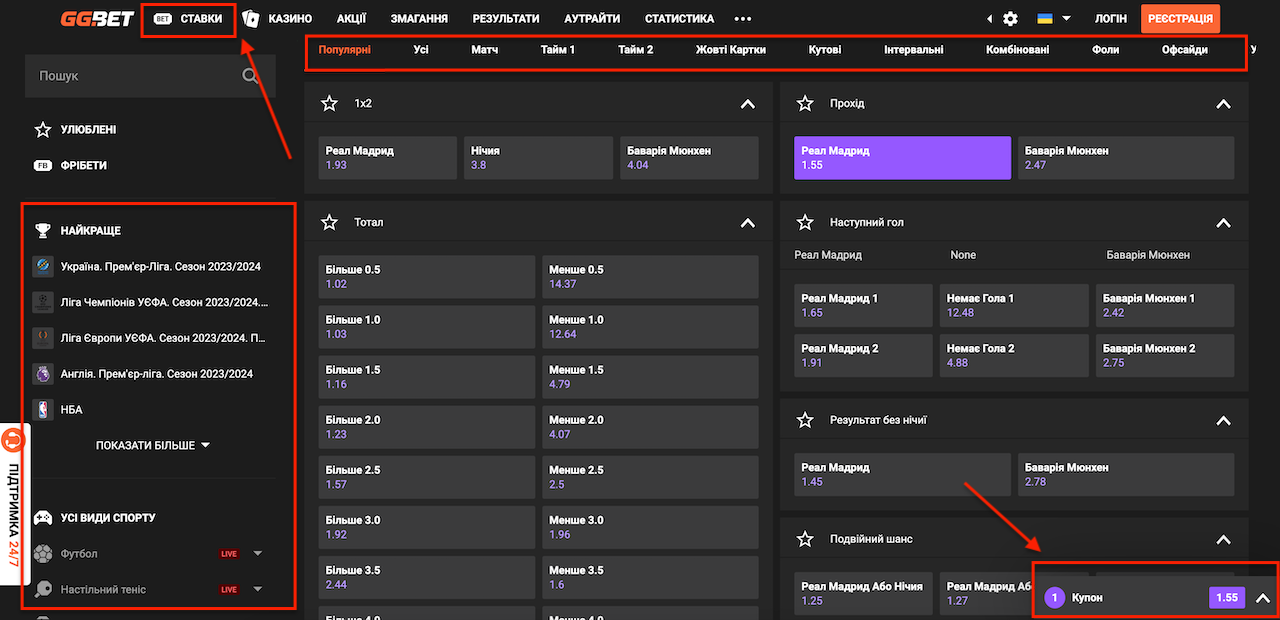
Task: Click the GG.BET logo
Action: (97, 18)
